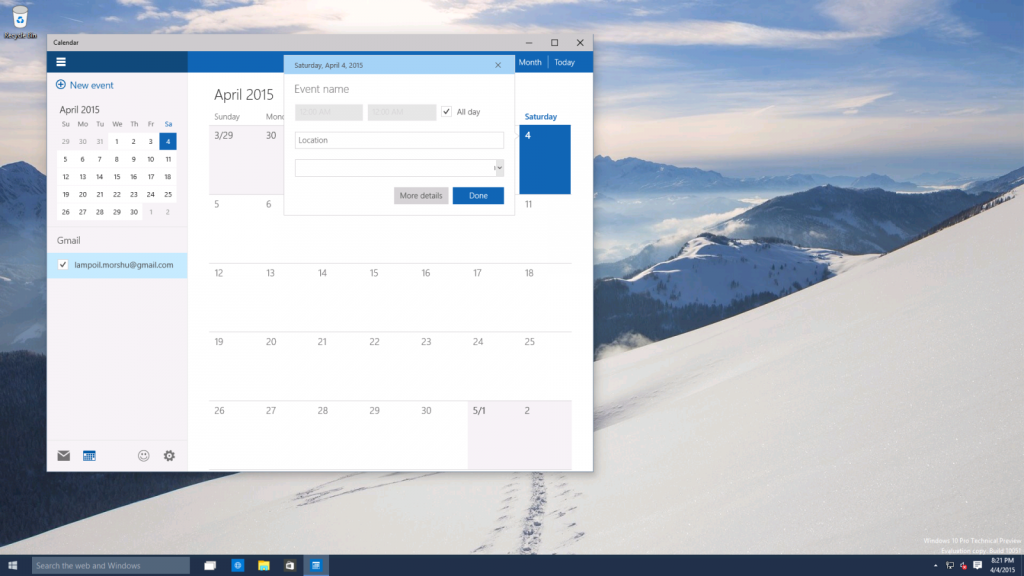Jump to Today

click(564, 62)
